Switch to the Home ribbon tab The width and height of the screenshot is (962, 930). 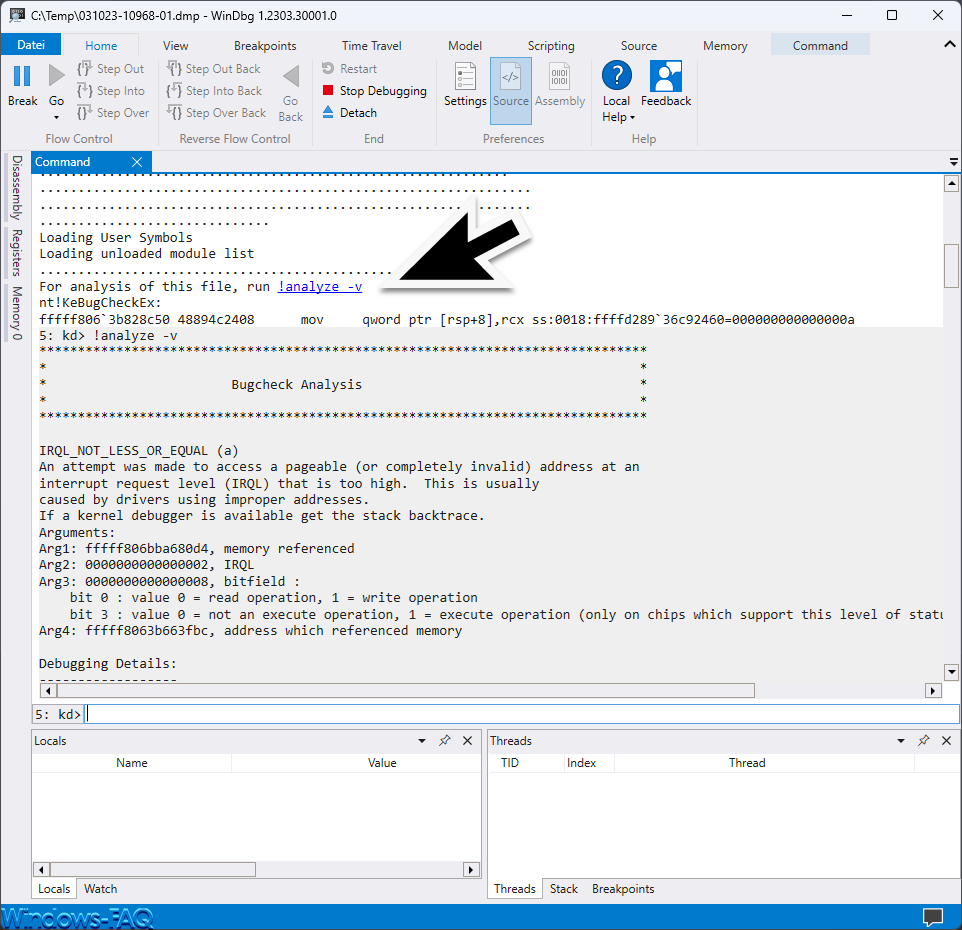101,45
